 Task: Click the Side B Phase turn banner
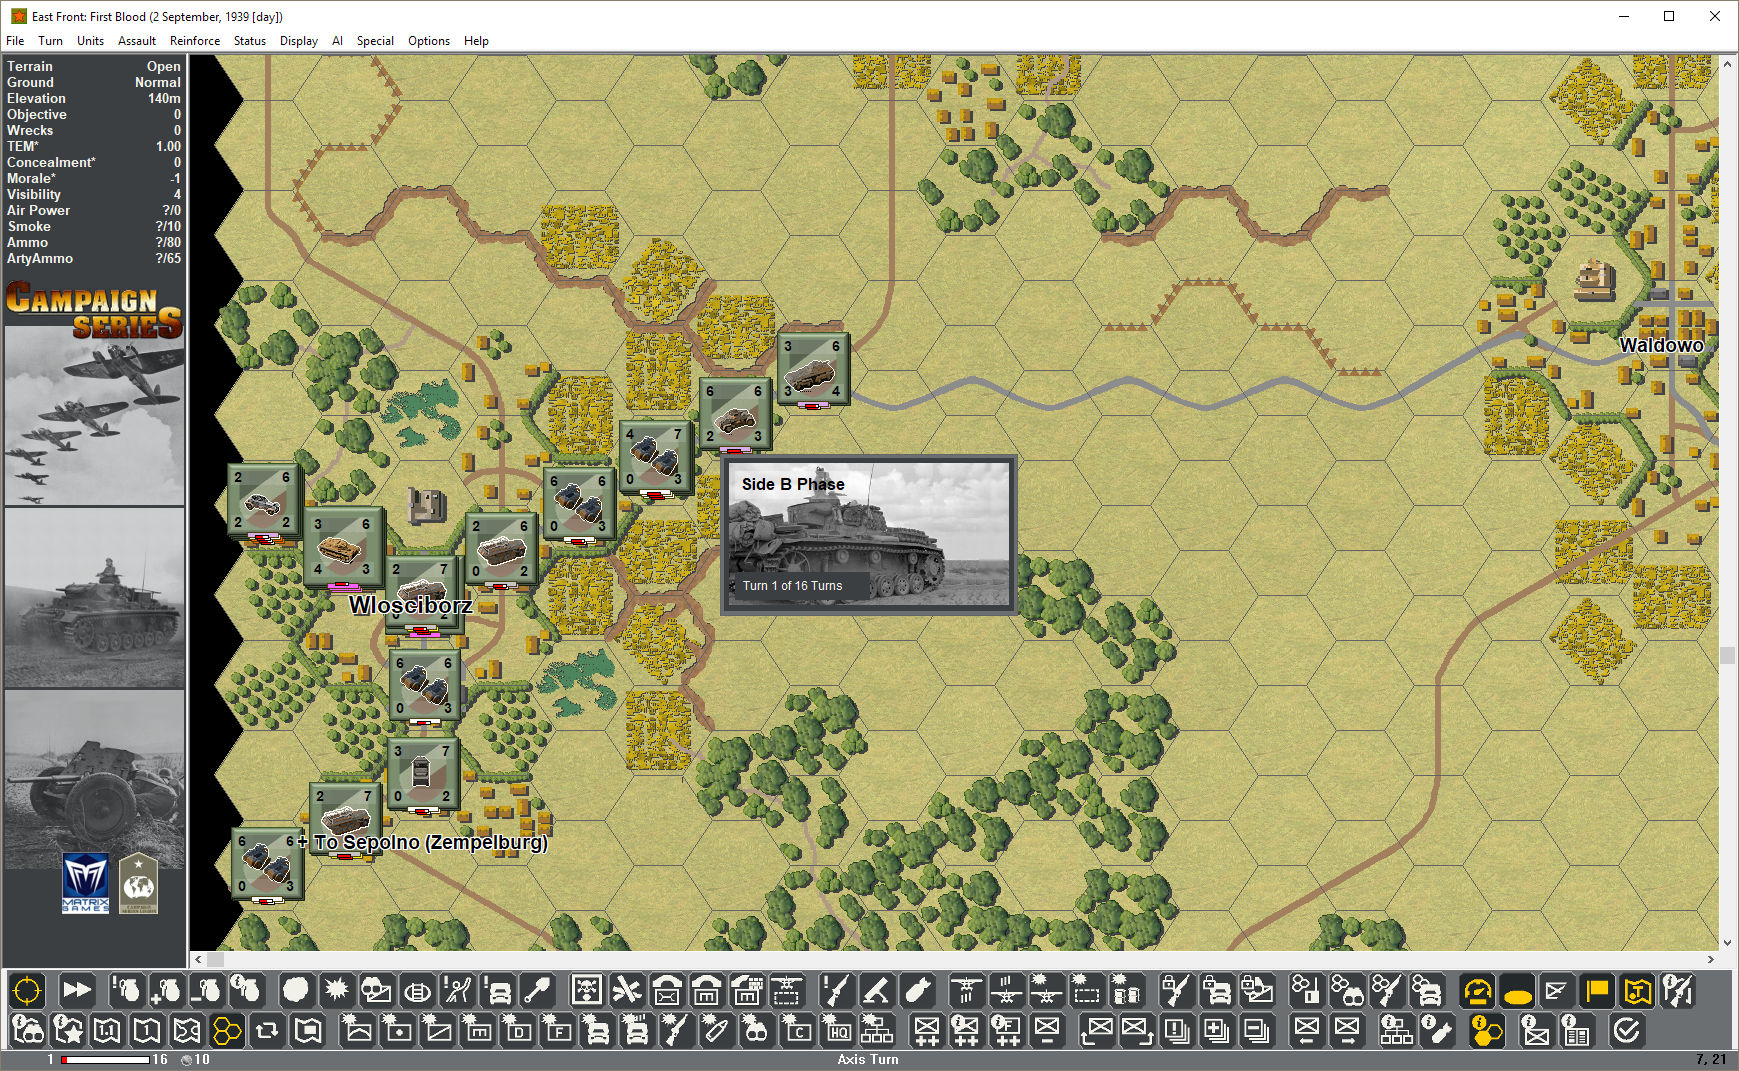coord(869,535)
